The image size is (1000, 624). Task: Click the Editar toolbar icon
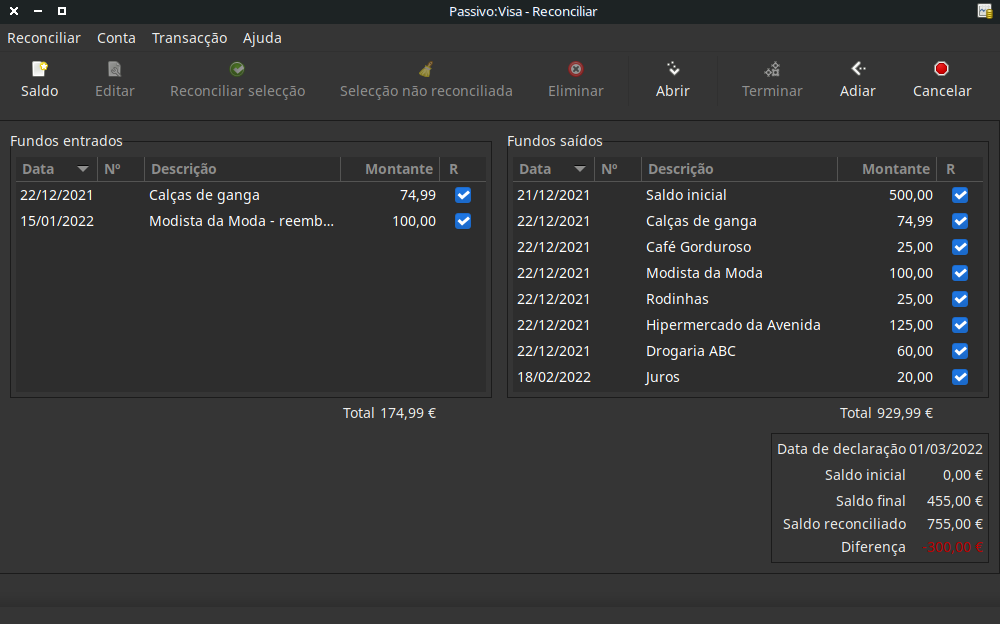[115, 70]
